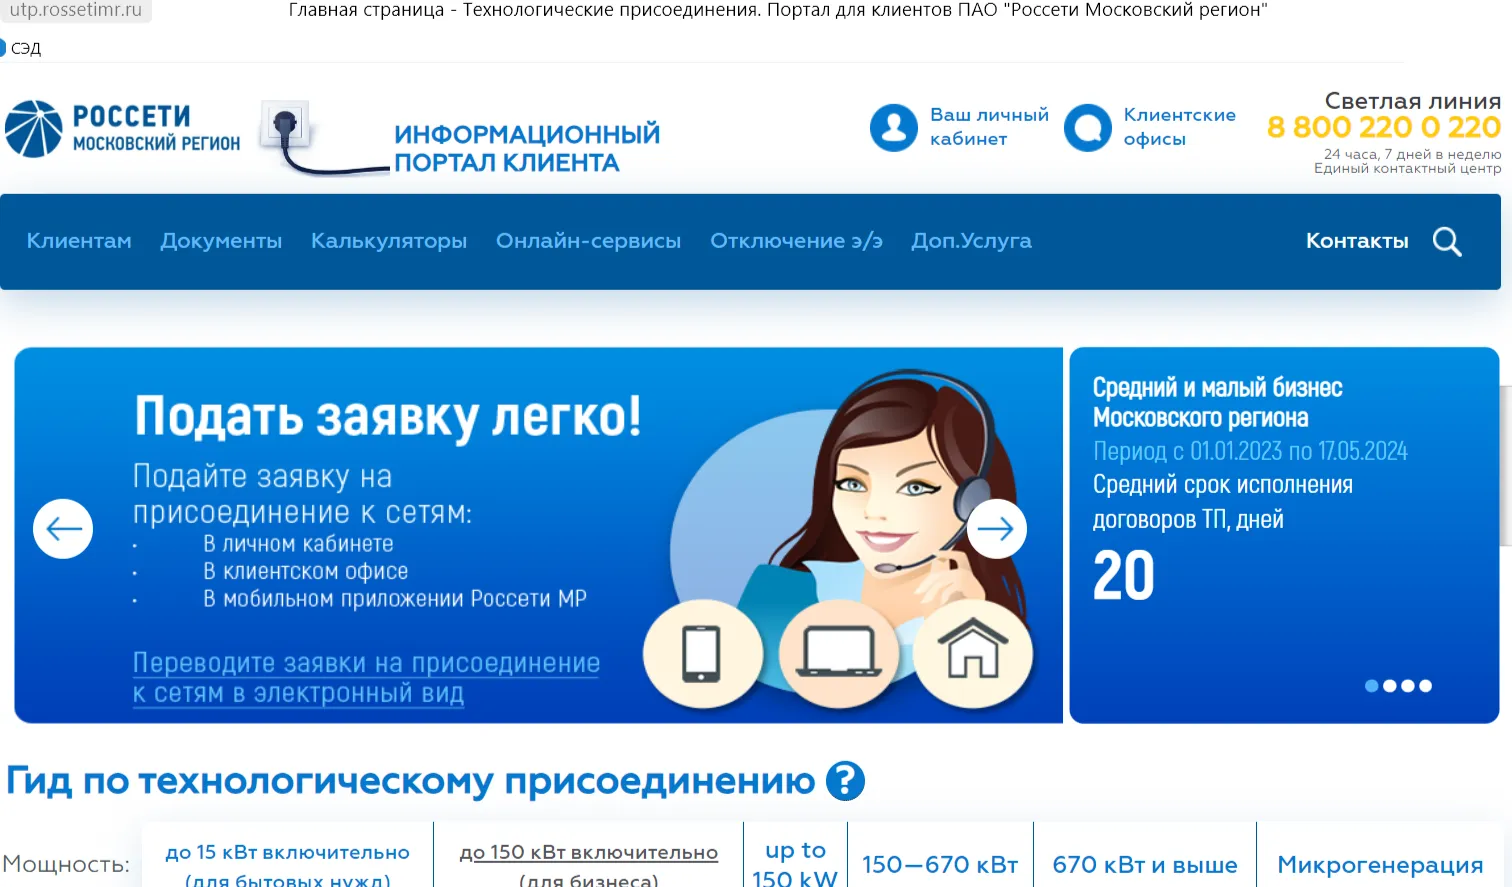Image resolution: width=1512 pixels, height=887 pixels.
Task: Click phone number 8 800 220 0 220
Action: click(1384, 128)
